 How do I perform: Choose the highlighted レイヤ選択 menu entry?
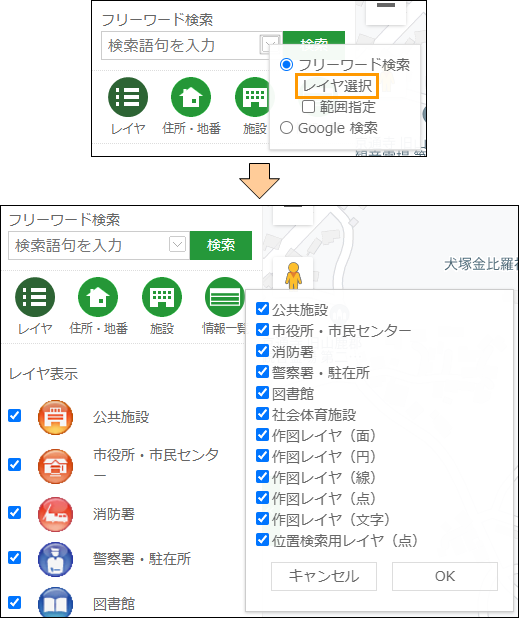click(x=337, y=86)
